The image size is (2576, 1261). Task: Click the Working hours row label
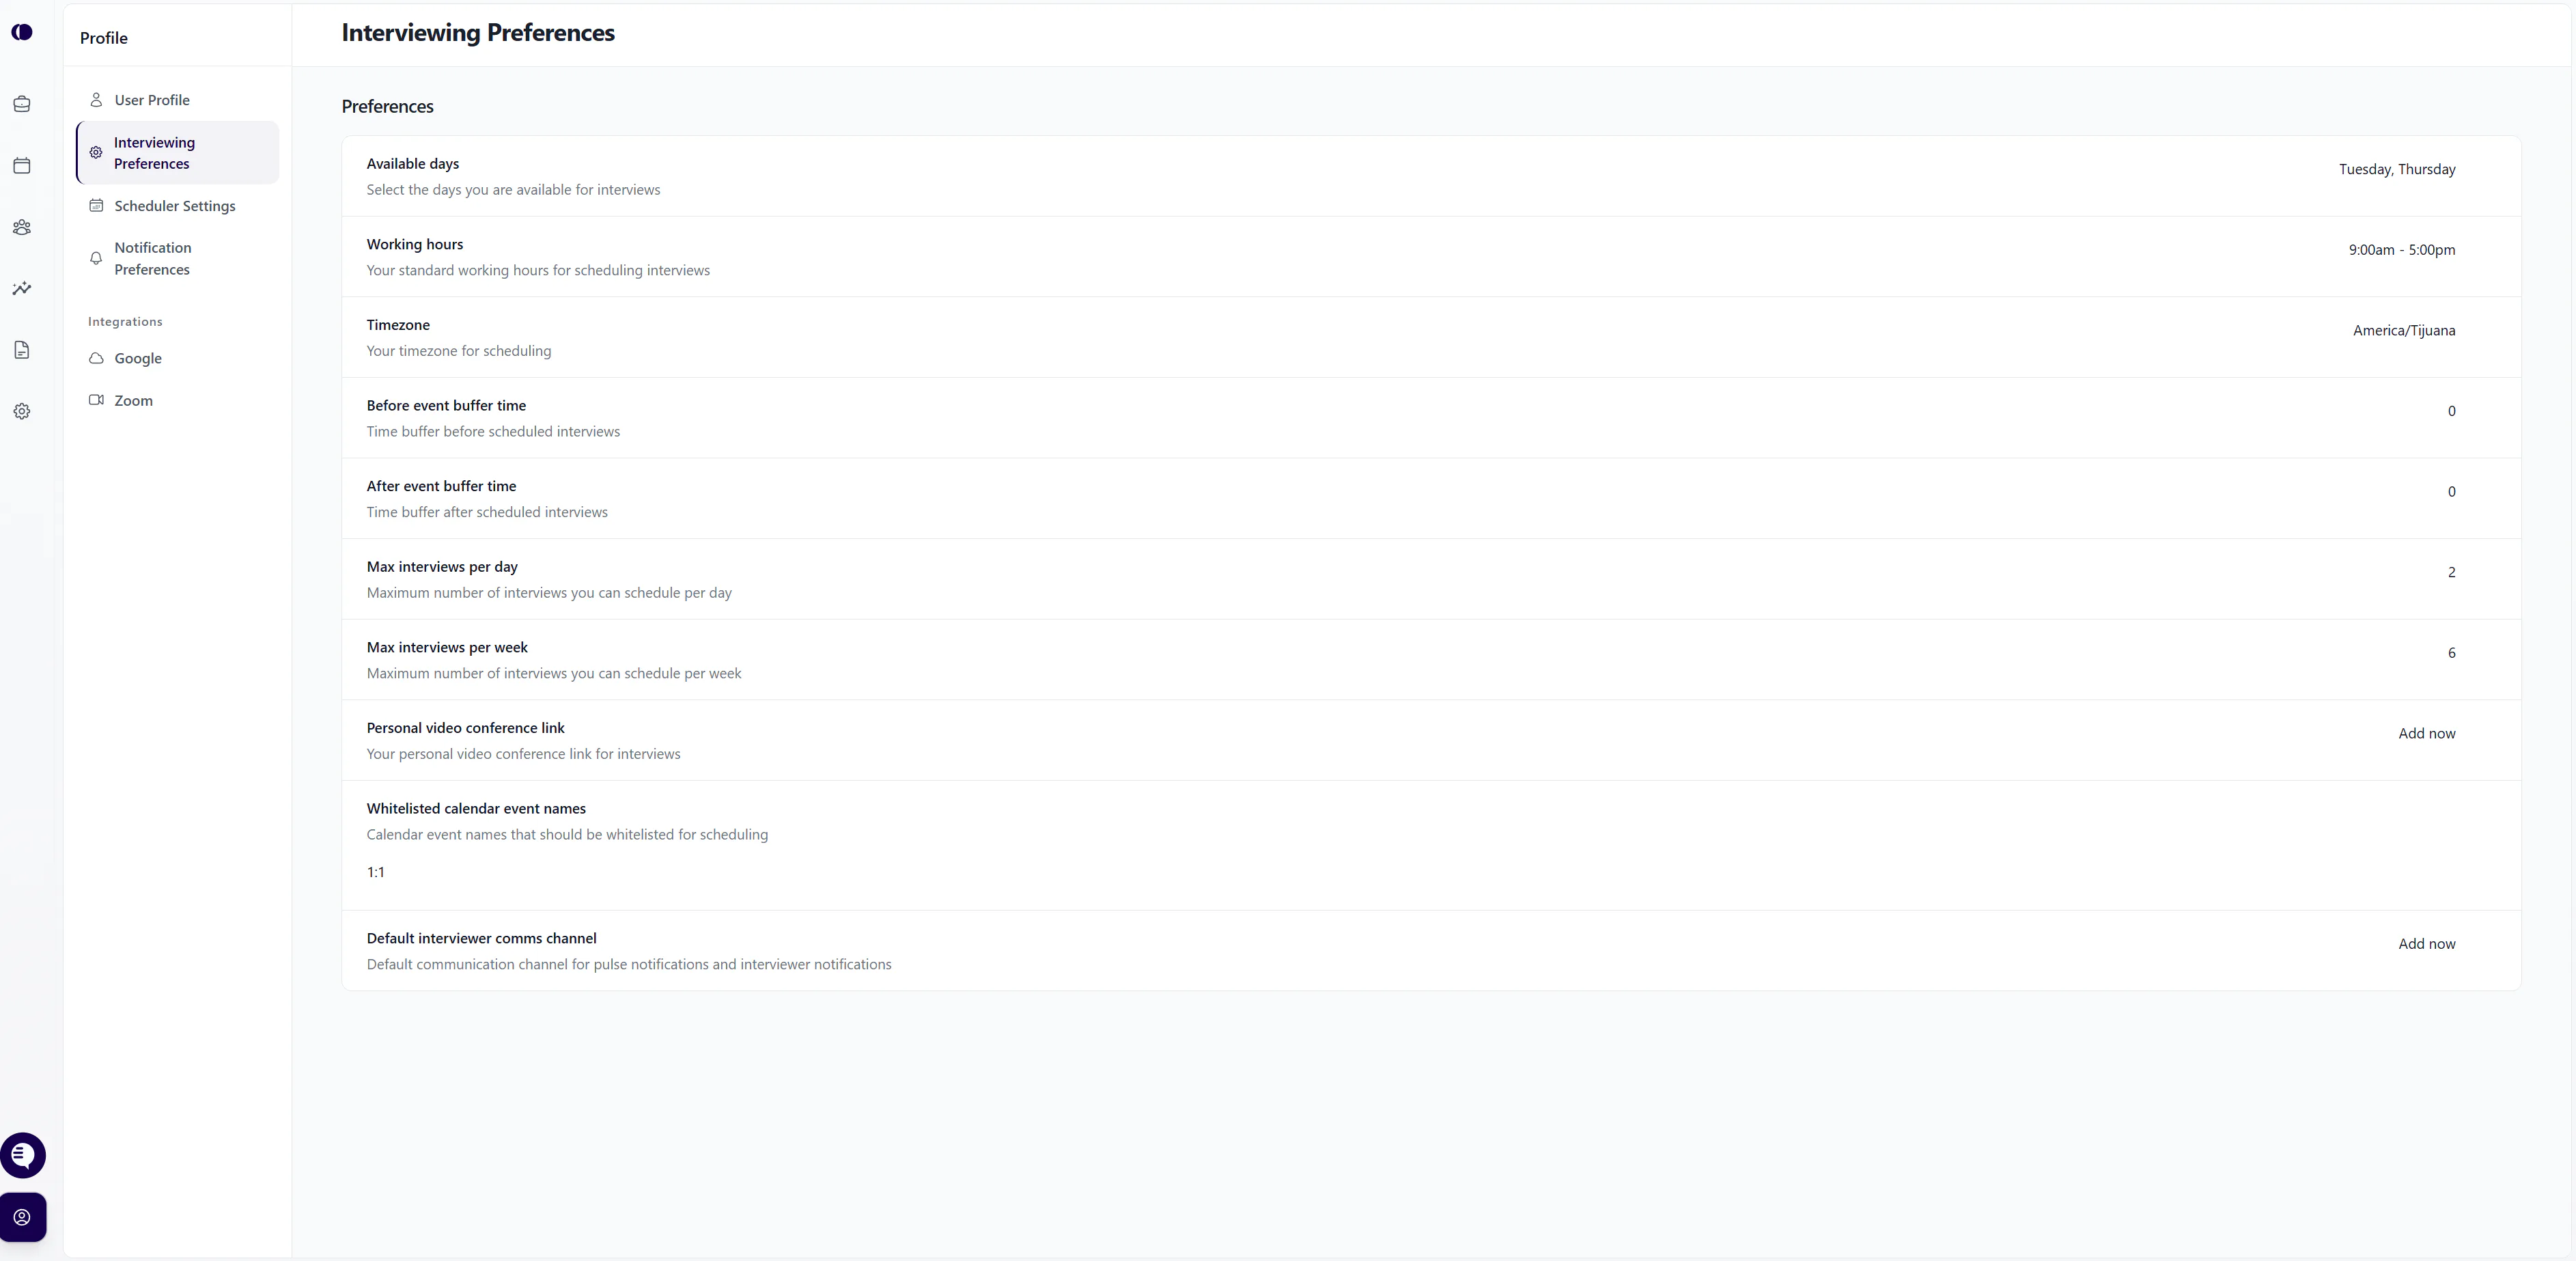[415, 245]
